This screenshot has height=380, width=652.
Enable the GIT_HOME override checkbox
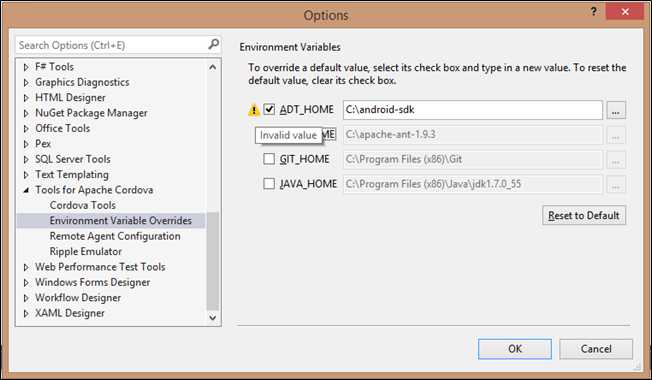(269, 159)
